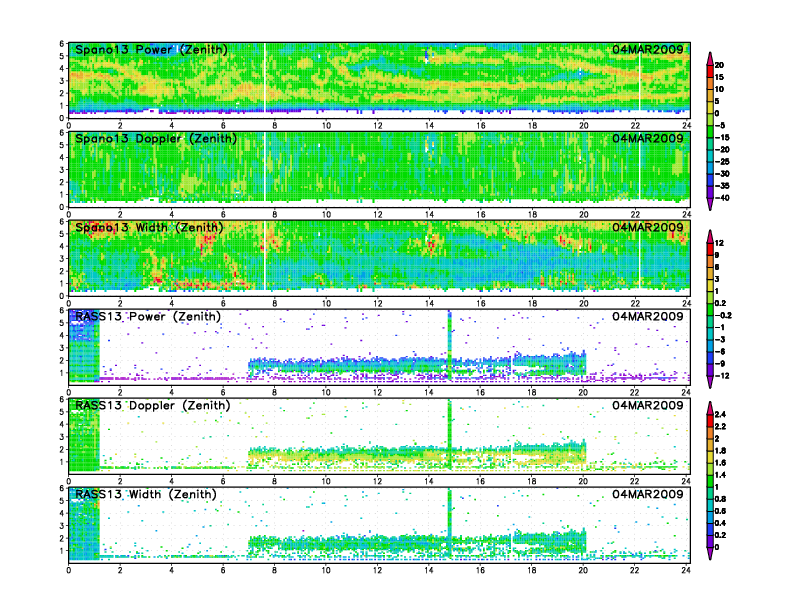The height and width of the screenshot is (612, 792).
Task: Pick the yellow segment of the 2.4 to 0 colorbar
Action: click(710, 456)
